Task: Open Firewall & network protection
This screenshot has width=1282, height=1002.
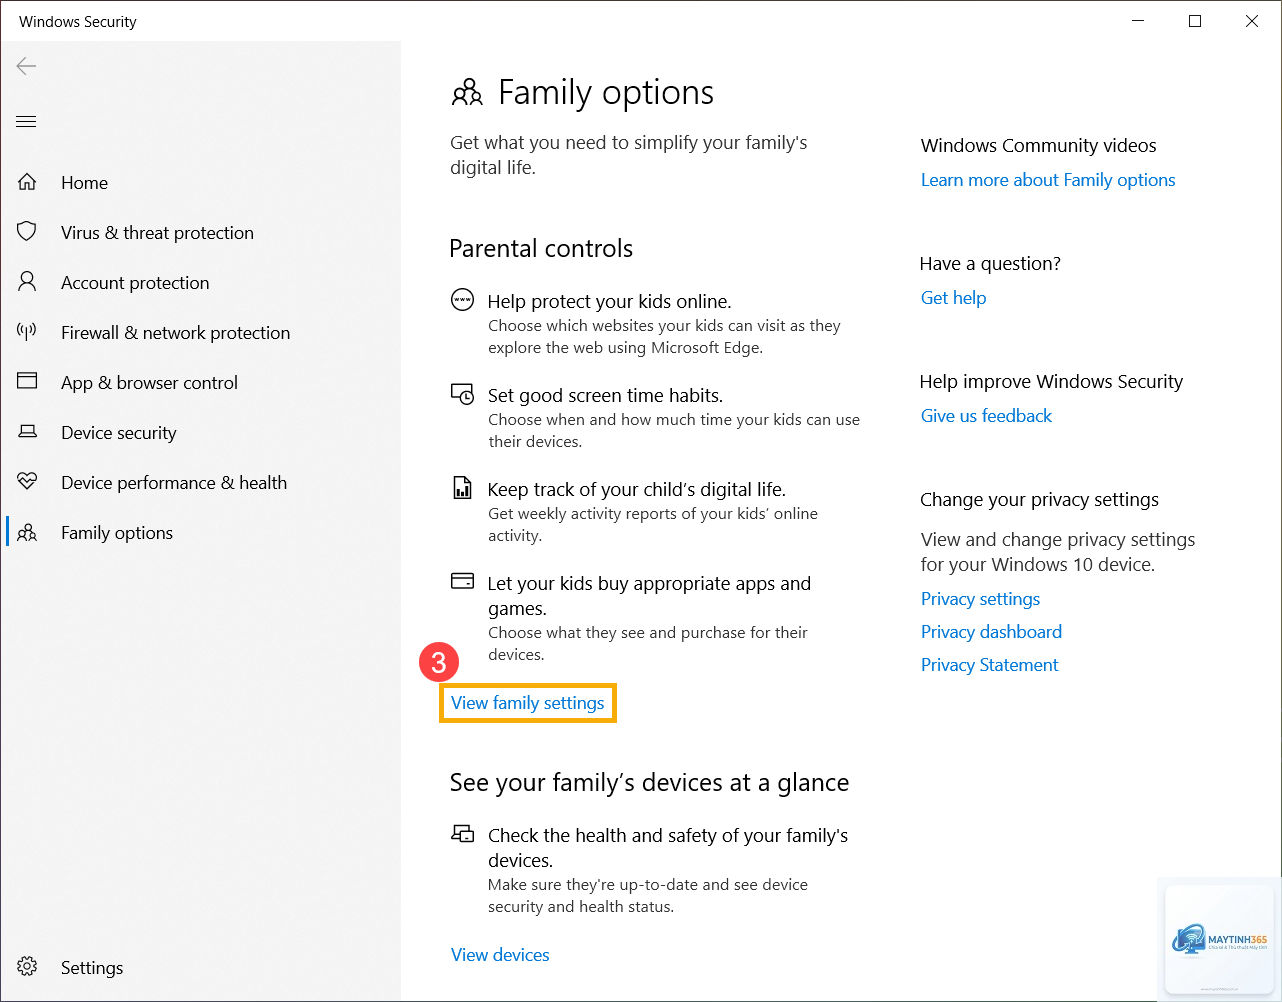Action: click(x=175, y=333)
